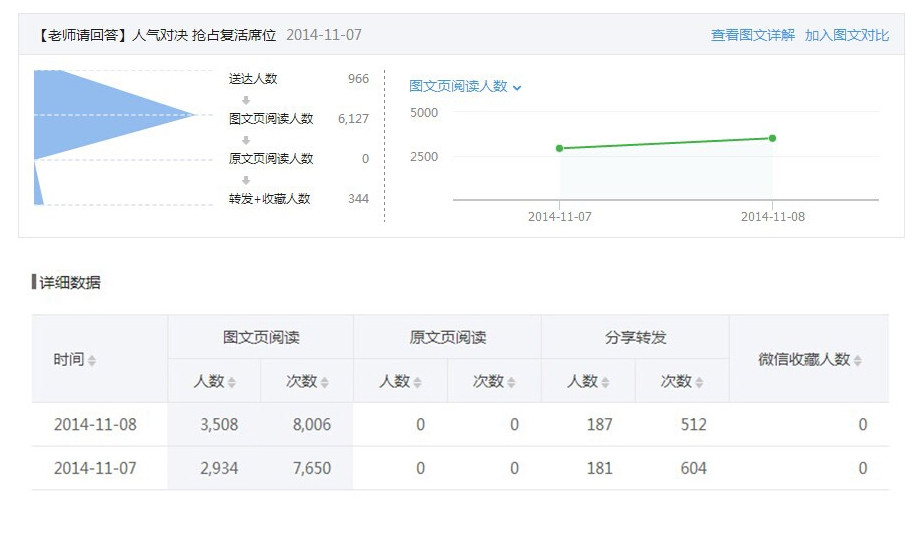Click cell value 3,508

(x=219, y=424)
